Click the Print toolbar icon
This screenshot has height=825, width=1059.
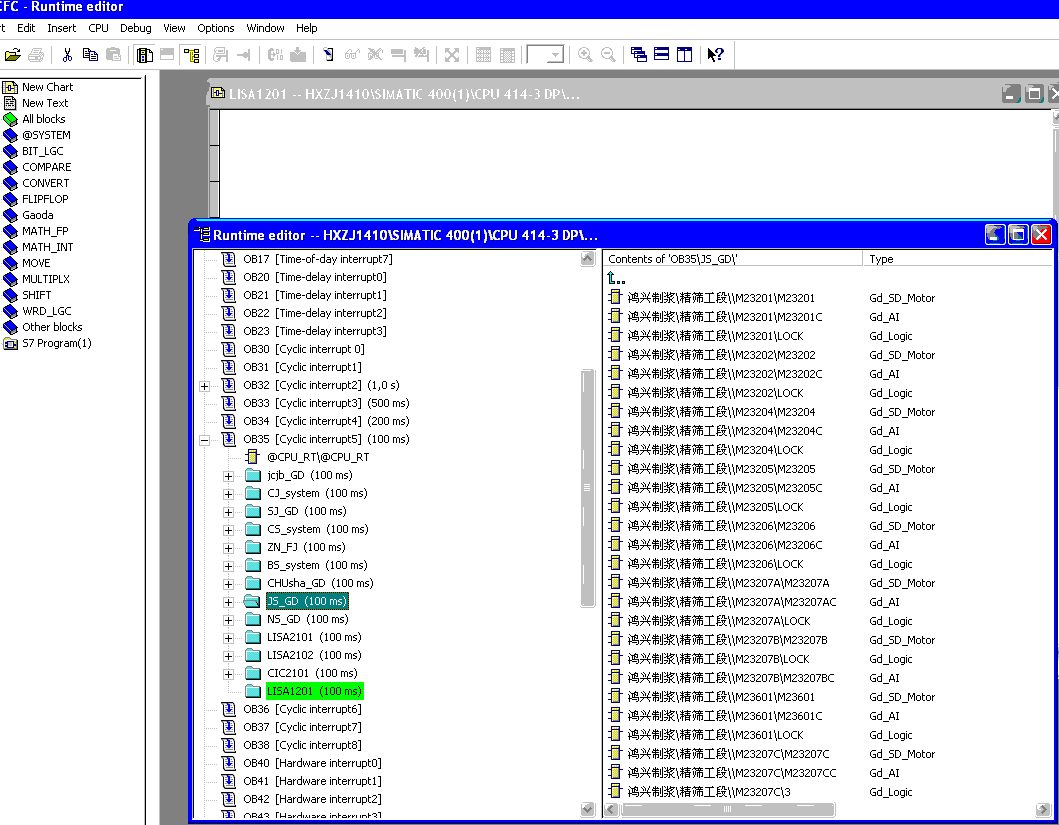[36, 55]
